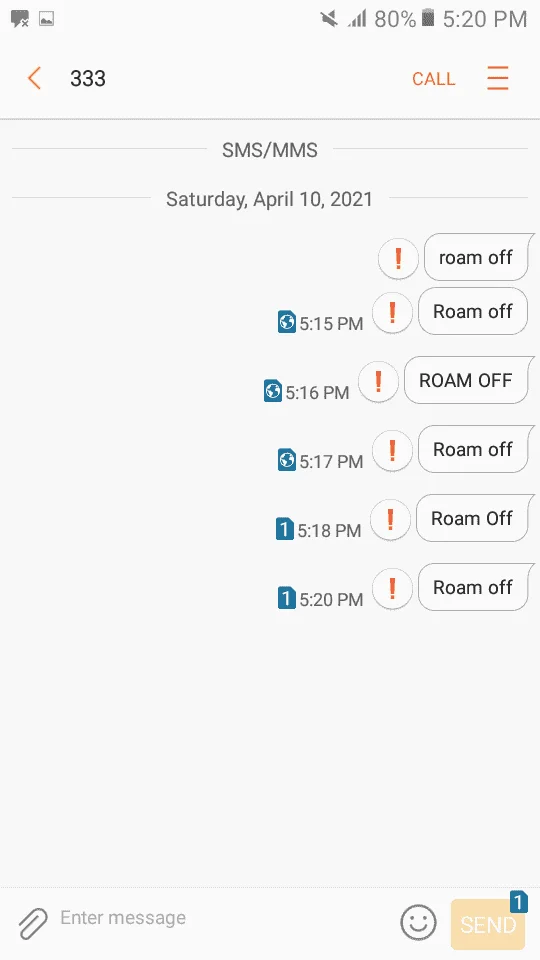Image resolution: width=540 pixels, height=960 pixels.
Task: Tap error icon for the 5:17 PM message
Action: click(x=392, y=450)
